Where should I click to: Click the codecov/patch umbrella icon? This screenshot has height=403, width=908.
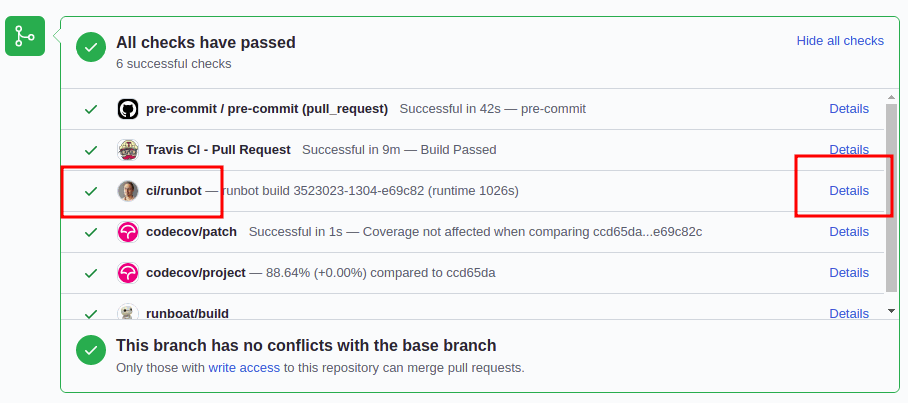(x=127, y=231)
